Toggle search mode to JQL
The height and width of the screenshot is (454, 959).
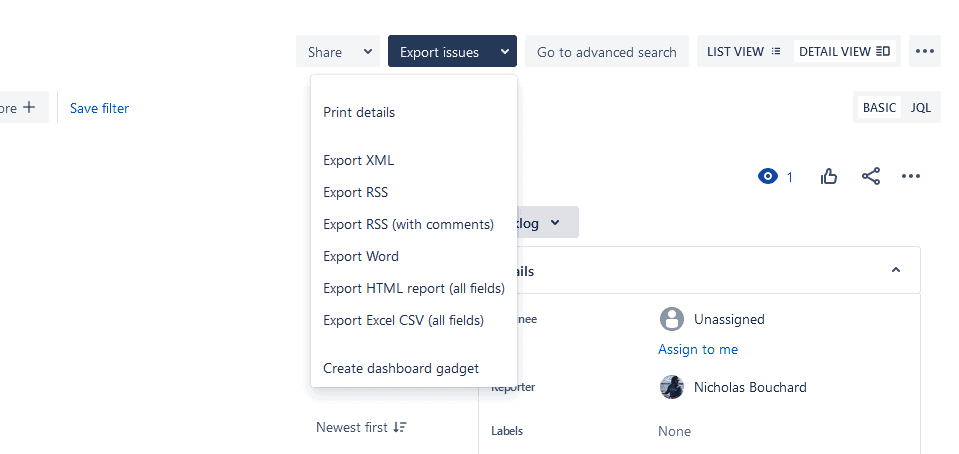[920, 108]
